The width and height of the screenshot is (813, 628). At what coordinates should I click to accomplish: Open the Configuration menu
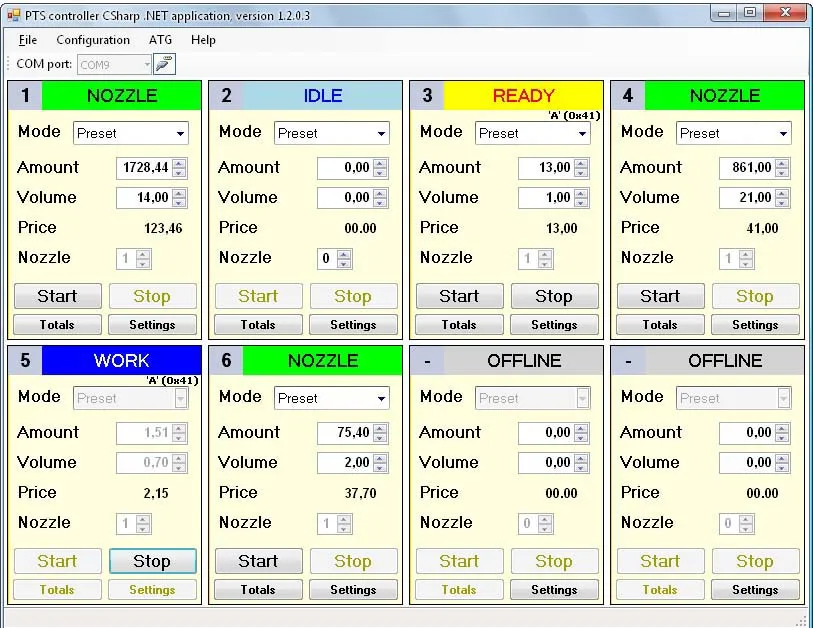93,40
